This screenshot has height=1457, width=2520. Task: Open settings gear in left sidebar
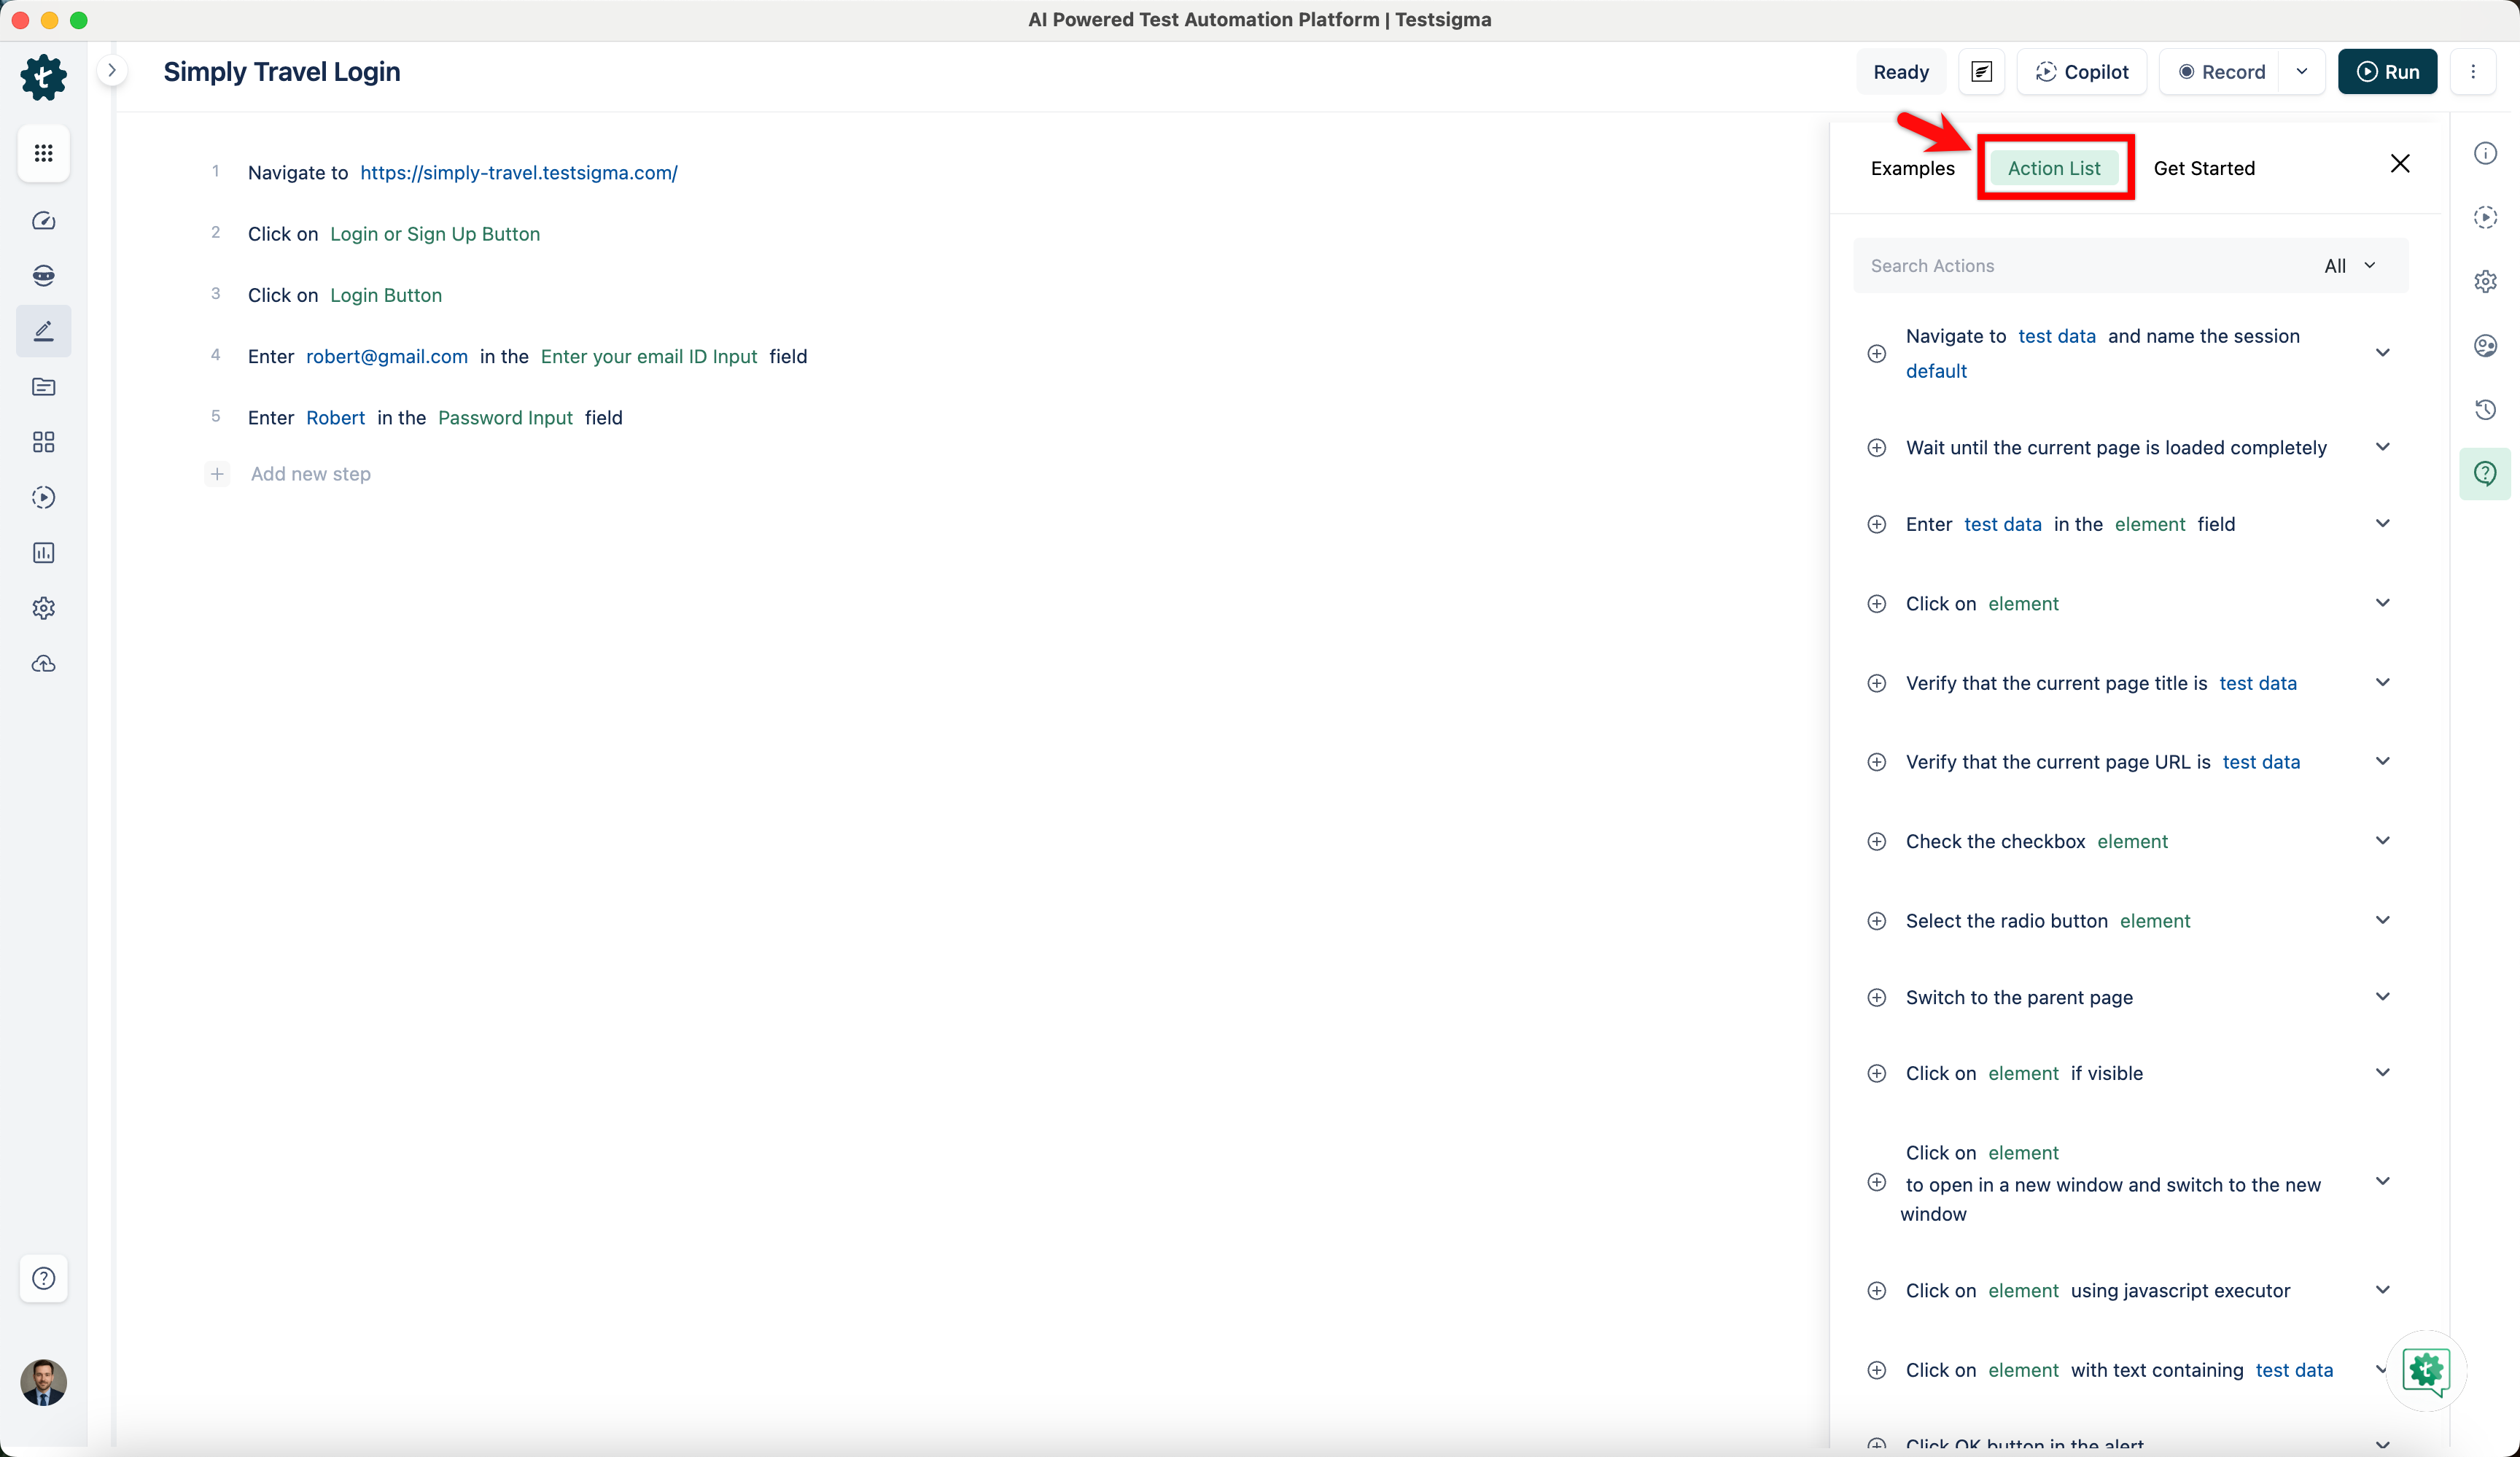pos(43,607)
